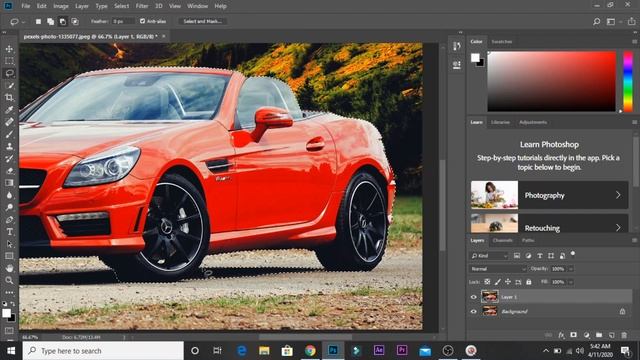
Task: Click the Create new layer icon
Action: pos(611,335)
